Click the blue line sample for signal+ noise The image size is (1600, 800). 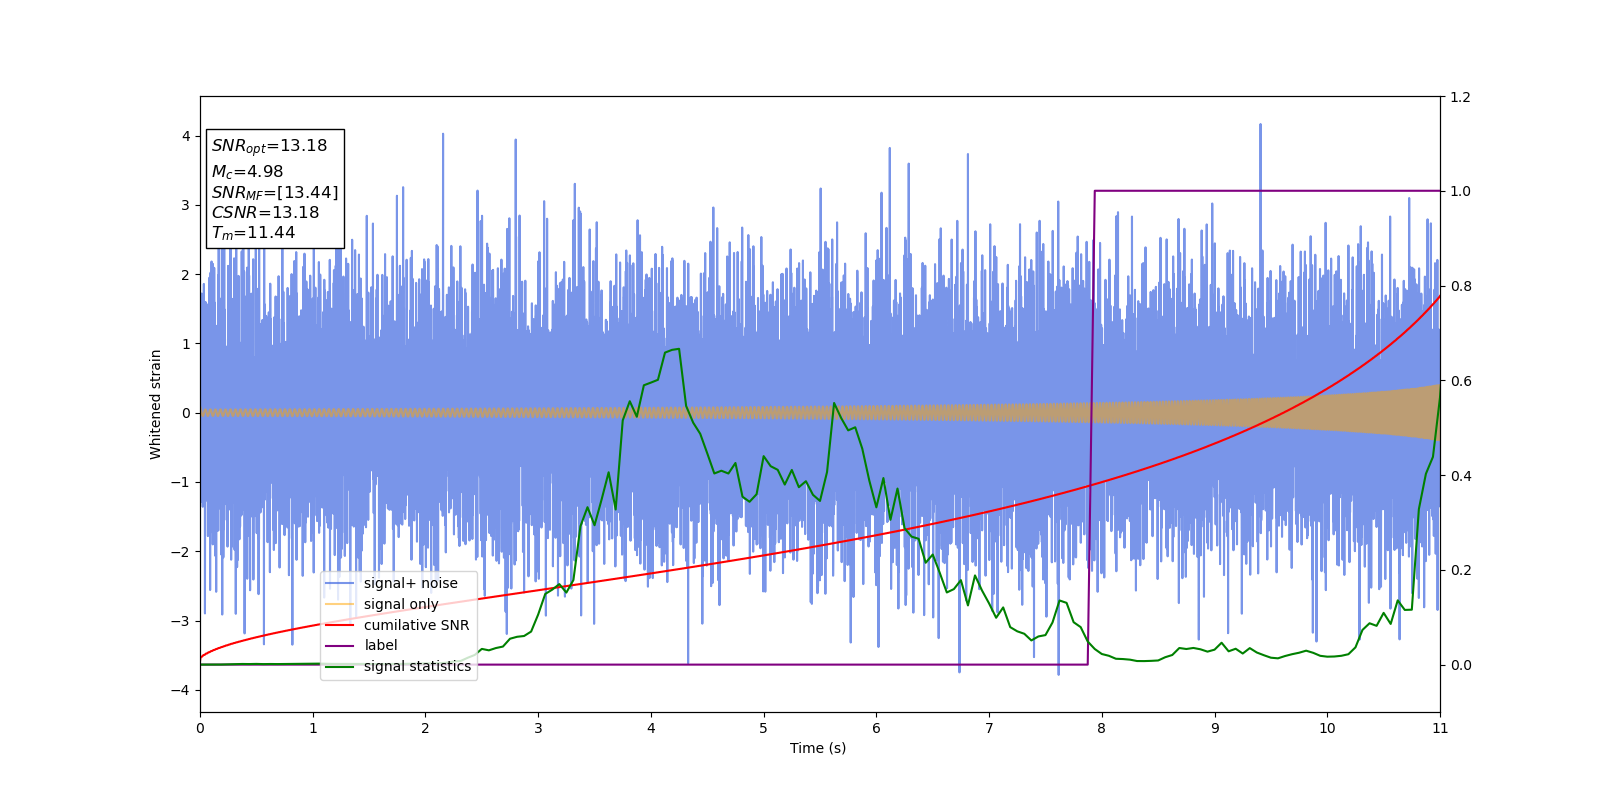[x=340, y=583]
